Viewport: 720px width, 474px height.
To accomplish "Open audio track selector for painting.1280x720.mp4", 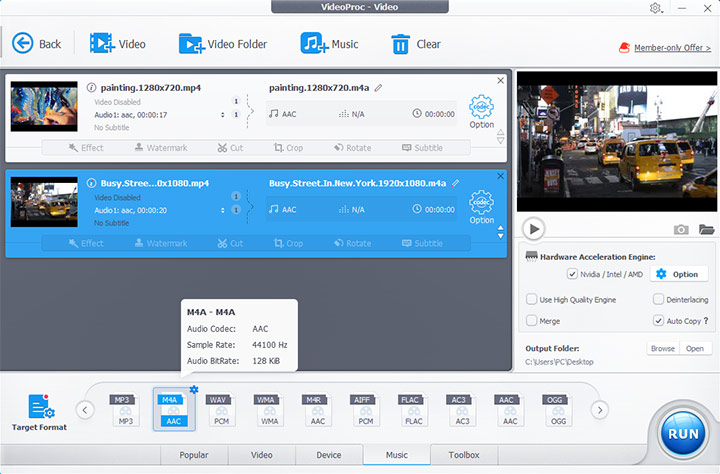I will pos(223,115).
